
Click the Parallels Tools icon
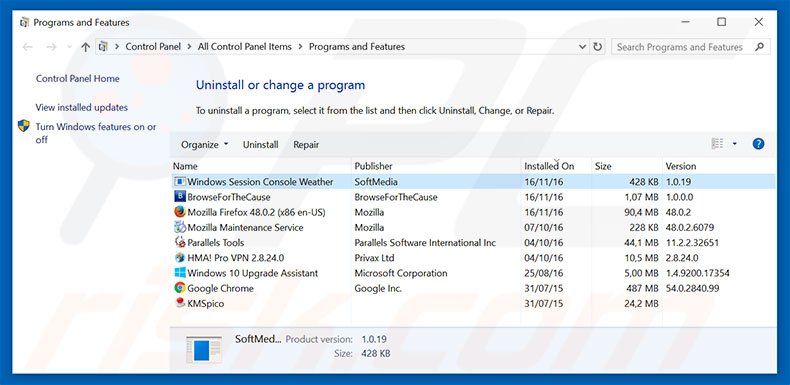[180, 242]
